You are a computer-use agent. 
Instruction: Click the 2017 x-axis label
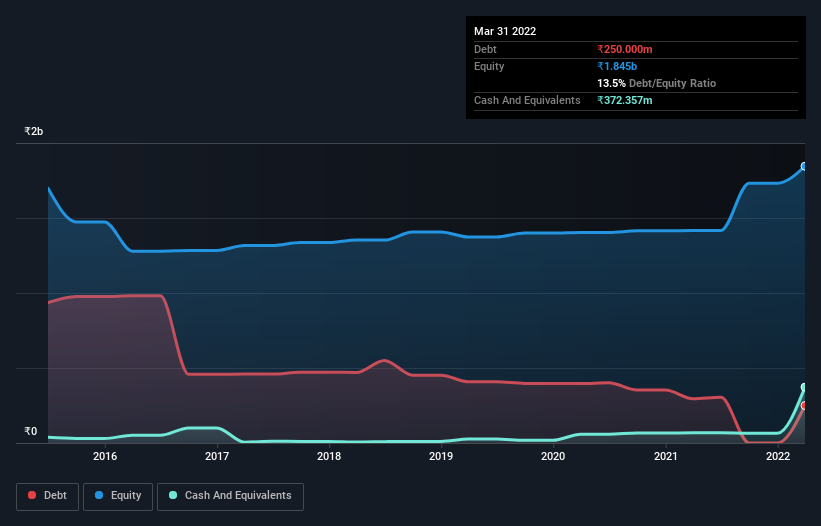217,456
